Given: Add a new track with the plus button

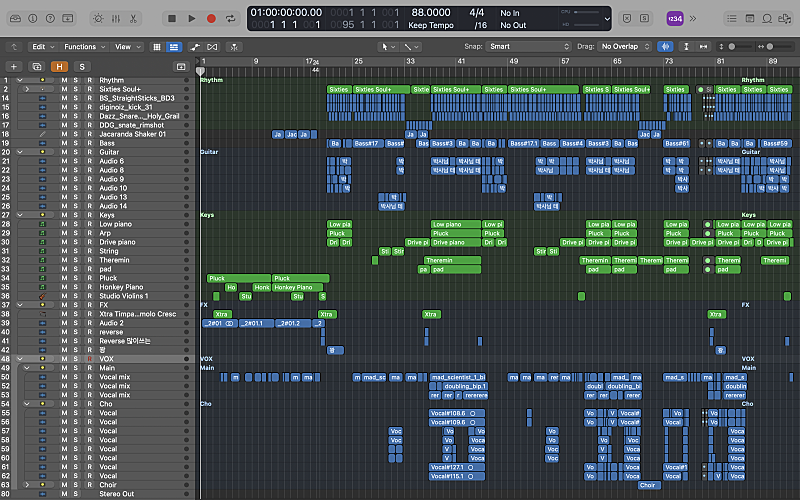Looking at the screenshot, I should coord(15,66).
